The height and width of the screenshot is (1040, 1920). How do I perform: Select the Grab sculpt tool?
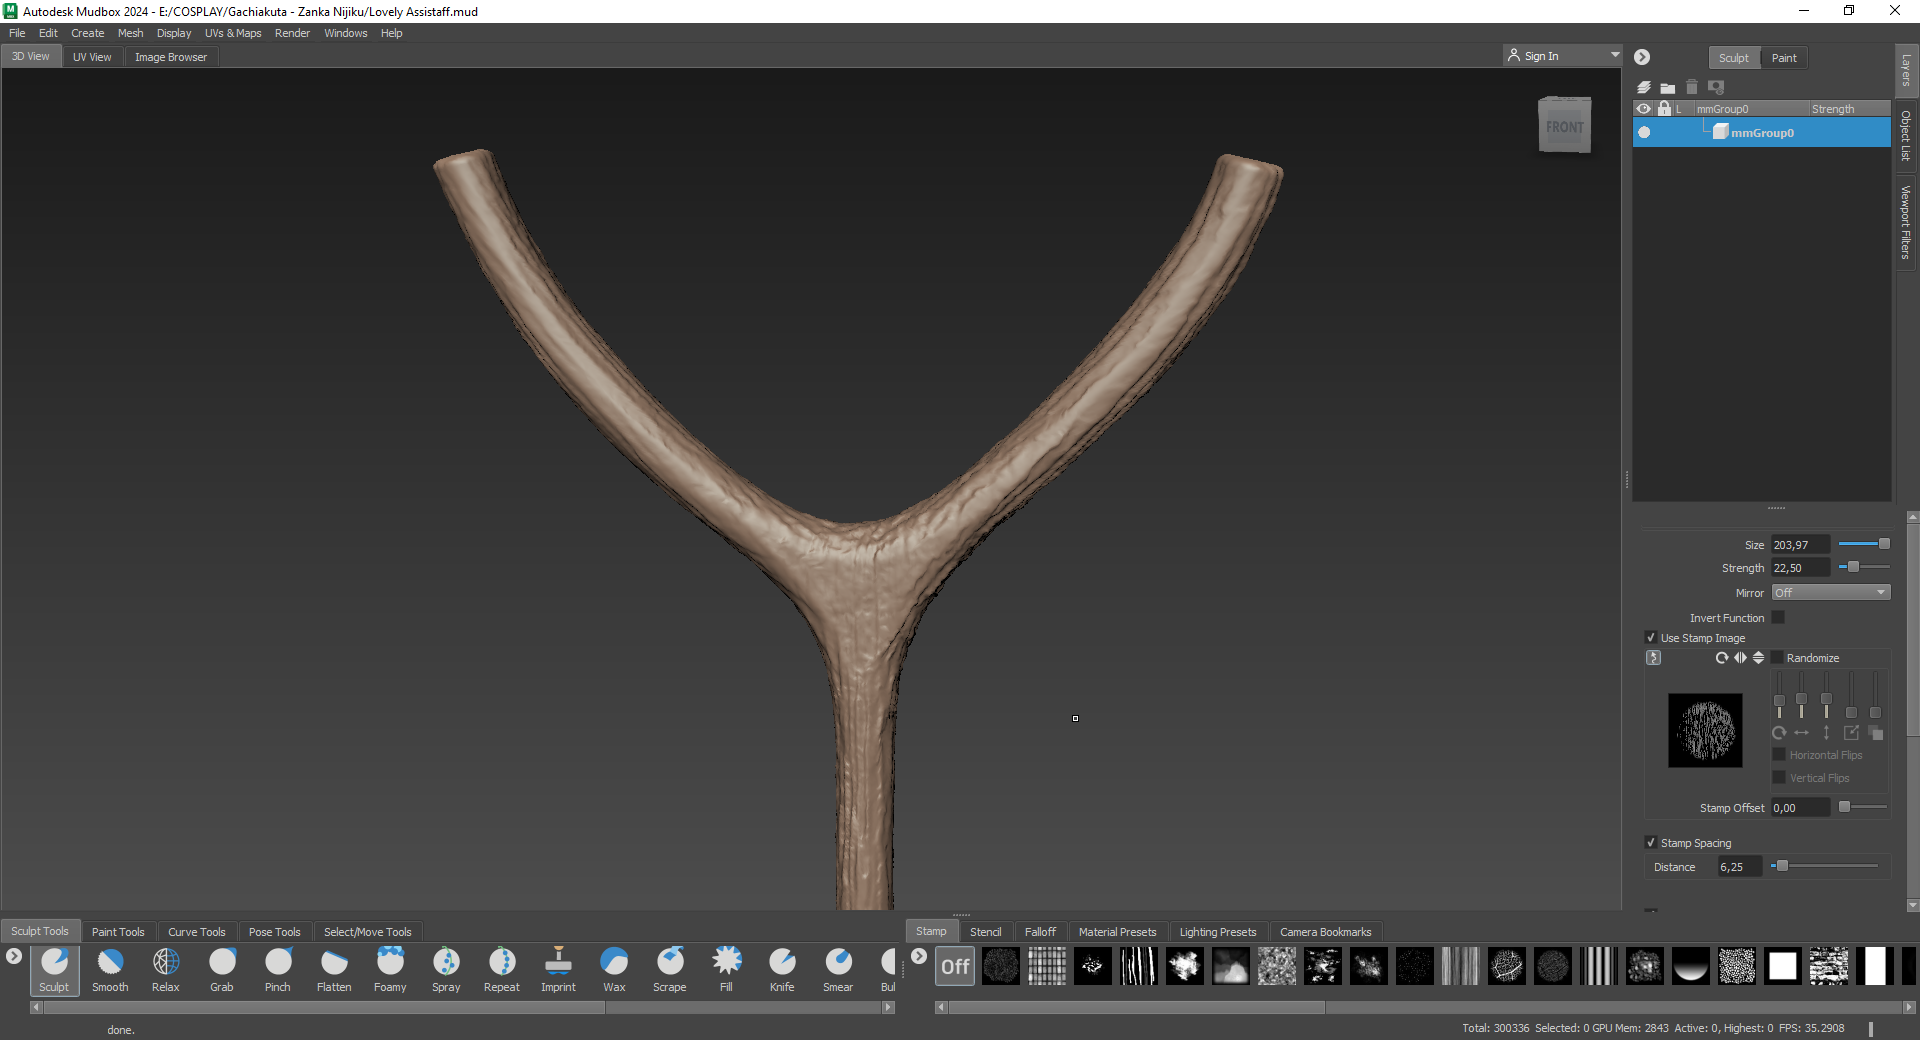tap(222, 963)
